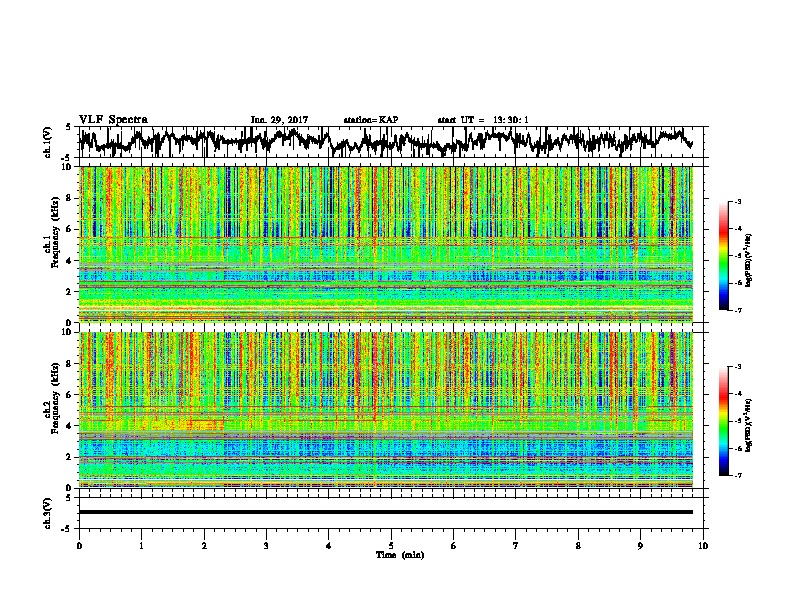Click the "-3" tick on lower colorbar
This screenshot has width=792, height=612.
(738, 367)
